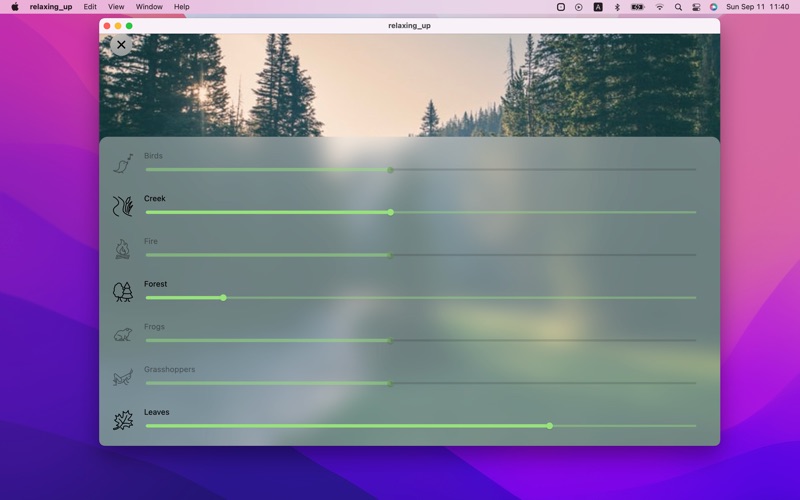Click the Forest volume slider knob
800x500 pixels.
(223, 298)
